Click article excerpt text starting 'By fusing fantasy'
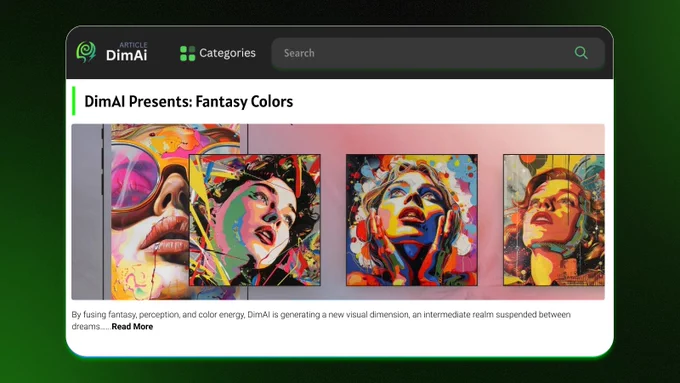Viewport: 680px width, 383px height. [x=321, y=321]
